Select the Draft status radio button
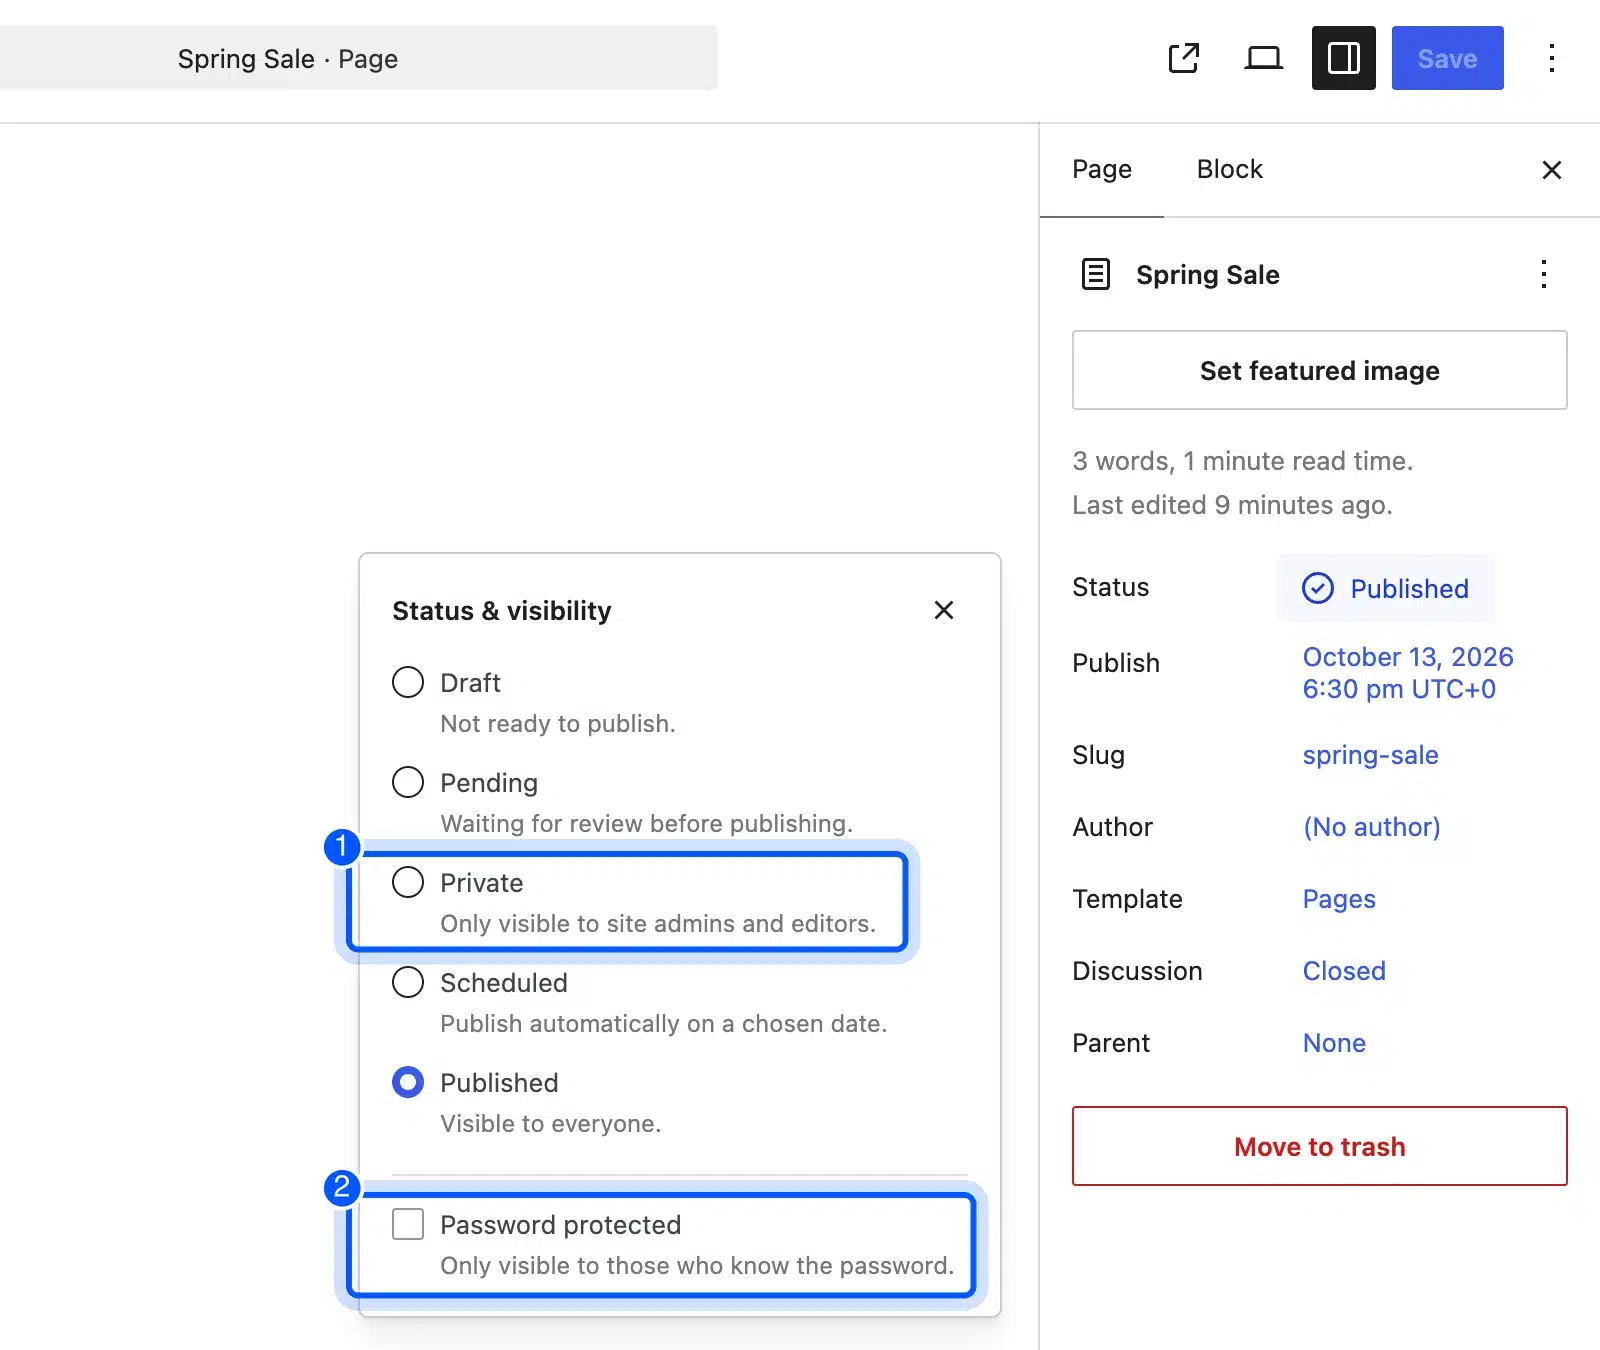The width and height of the screenshot is (1600, 1350). [x=408, y=682]
